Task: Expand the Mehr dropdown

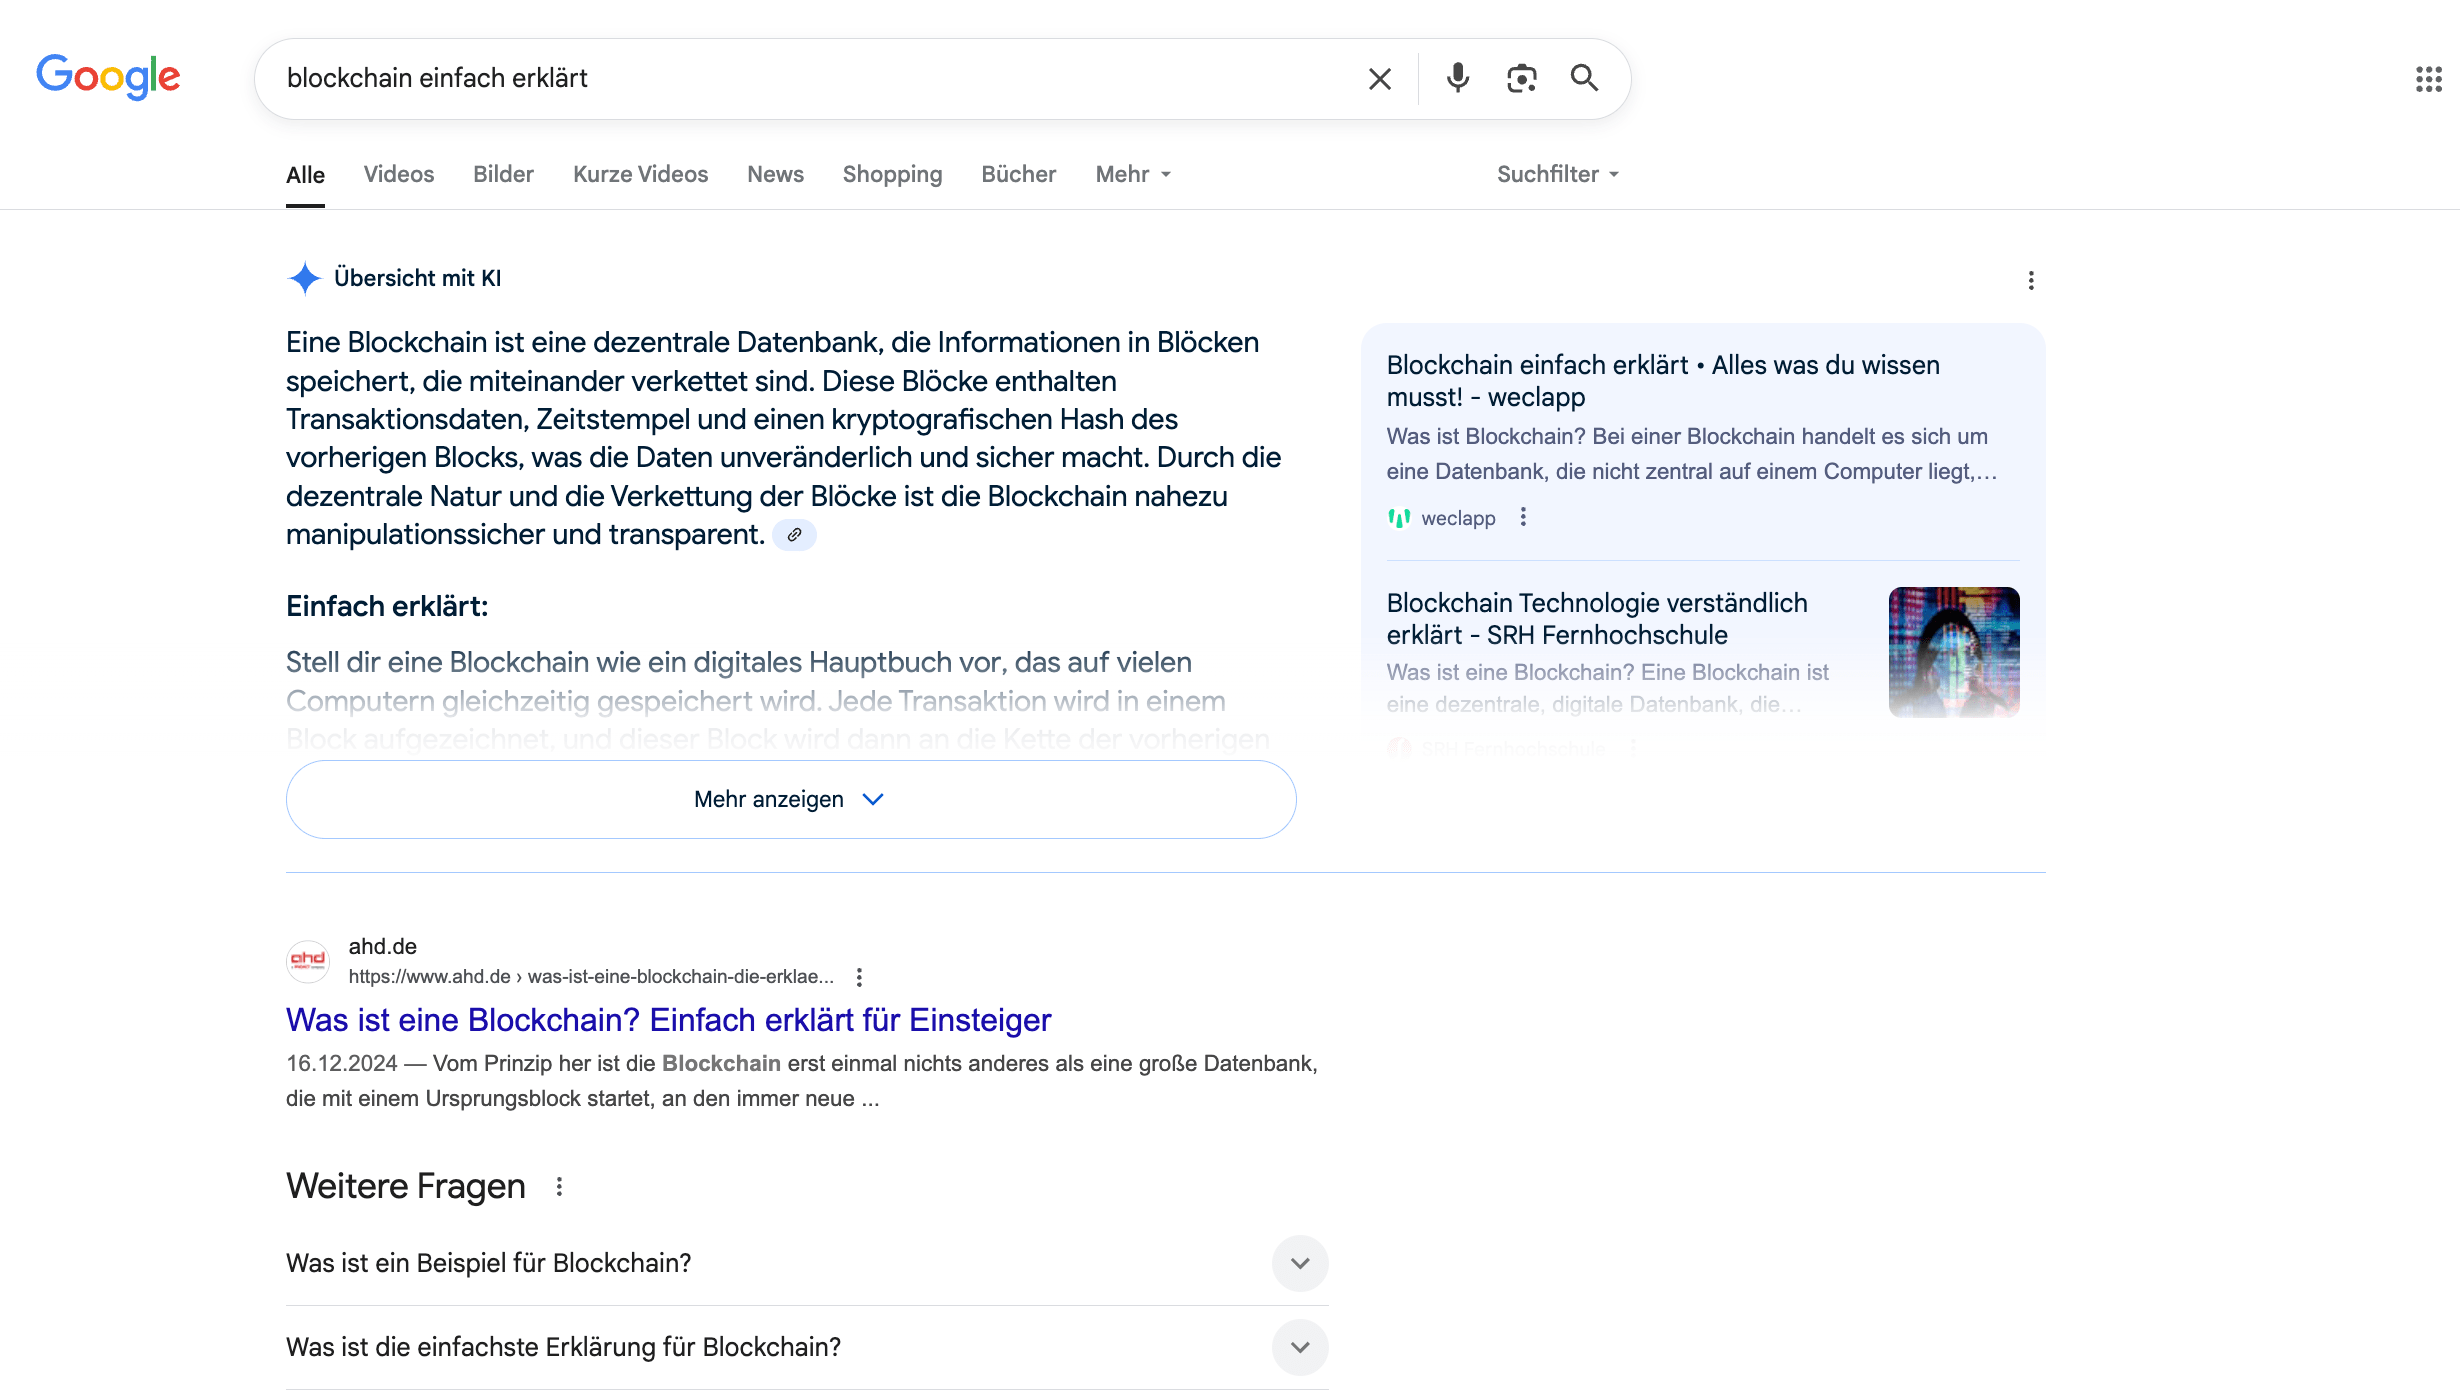Action: click(1133, 174)
